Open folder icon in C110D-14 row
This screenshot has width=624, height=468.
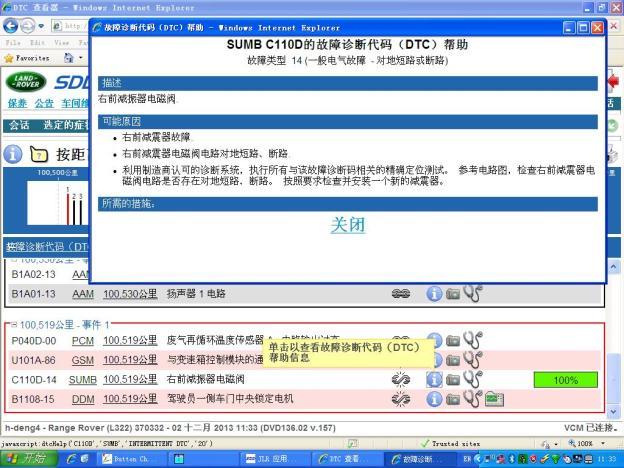coord(452,380)
